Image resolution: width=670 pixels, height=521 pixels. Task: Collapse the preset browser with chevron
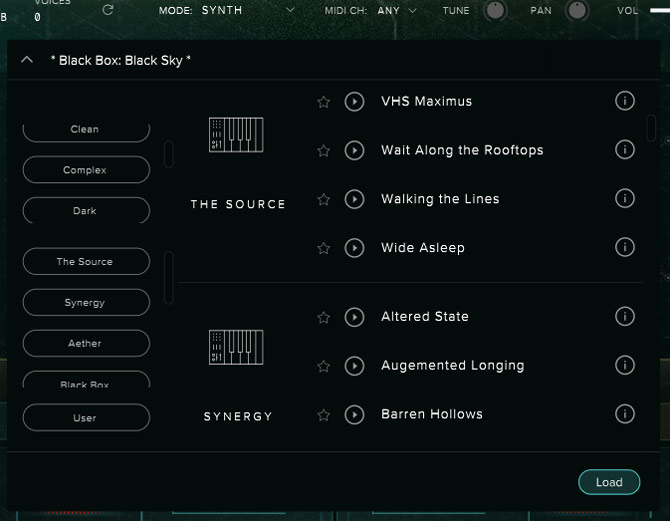pos(27,60)
